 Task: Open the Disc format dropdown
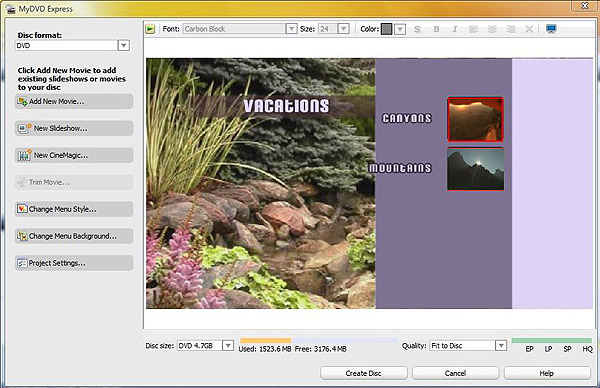point(124,46)
